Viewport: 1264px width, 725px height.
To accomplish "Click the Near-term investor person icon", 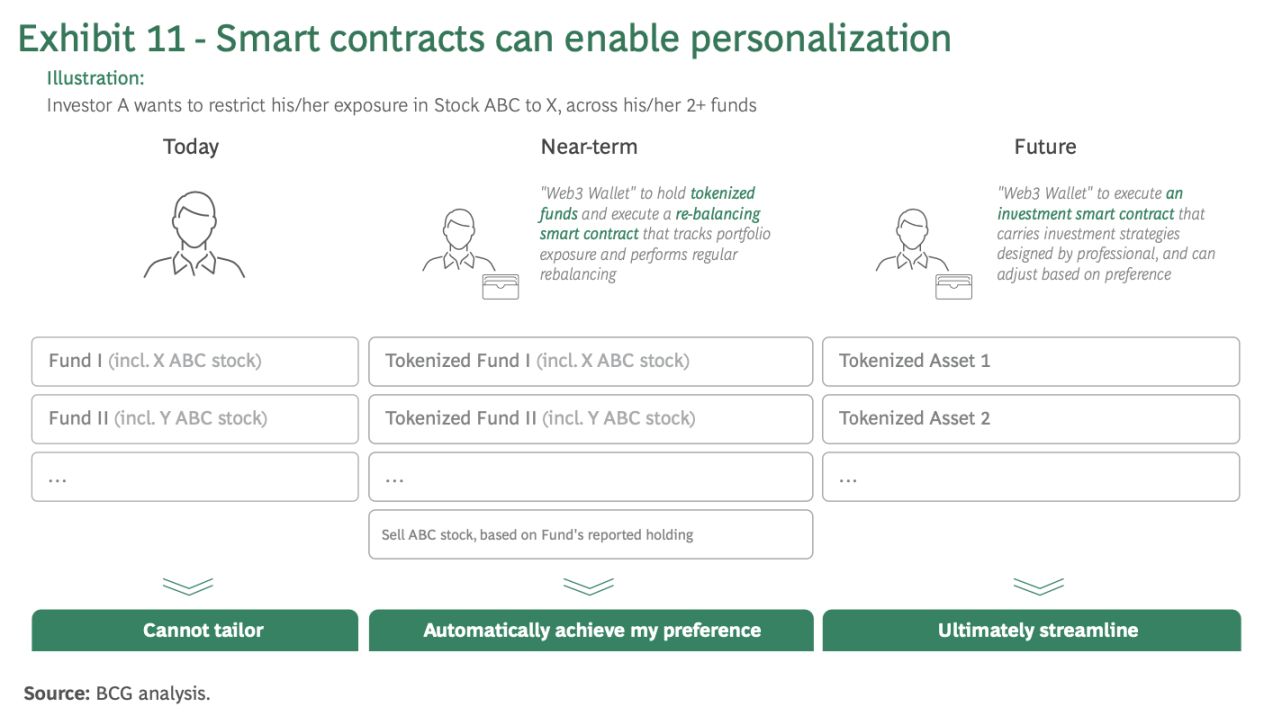I will click(457, 241).
